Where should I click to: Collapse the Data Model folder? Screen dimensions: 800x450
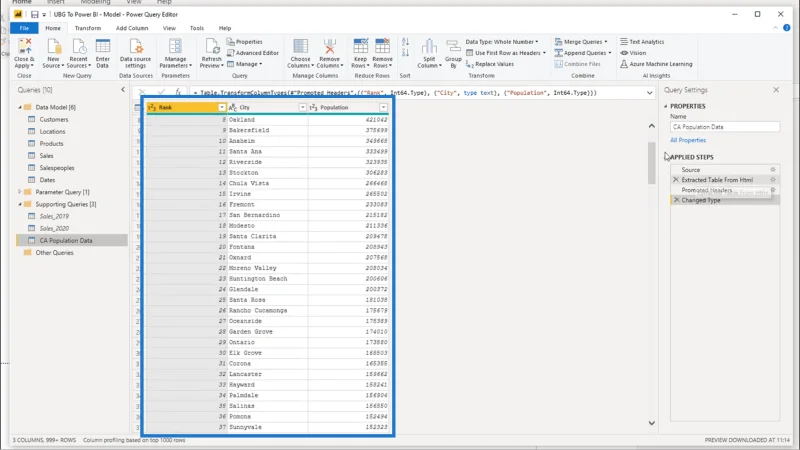tap(20, 107)
